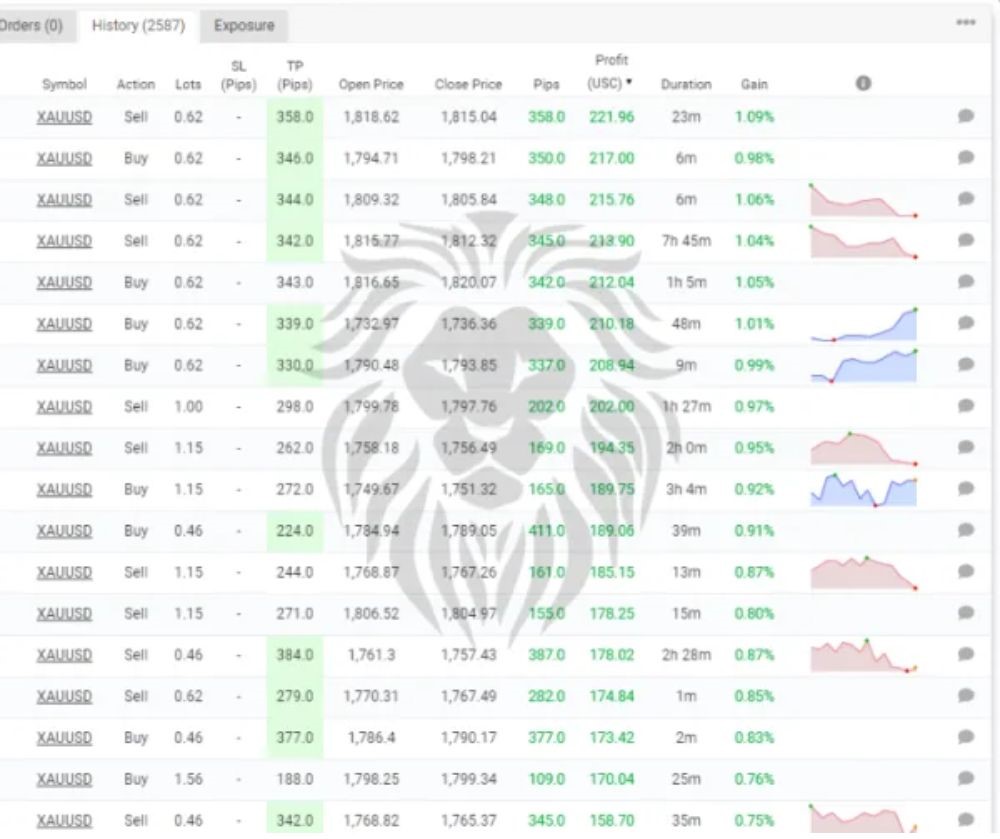
Task: Click the info icon in the header
Action: tap(863, 84)
